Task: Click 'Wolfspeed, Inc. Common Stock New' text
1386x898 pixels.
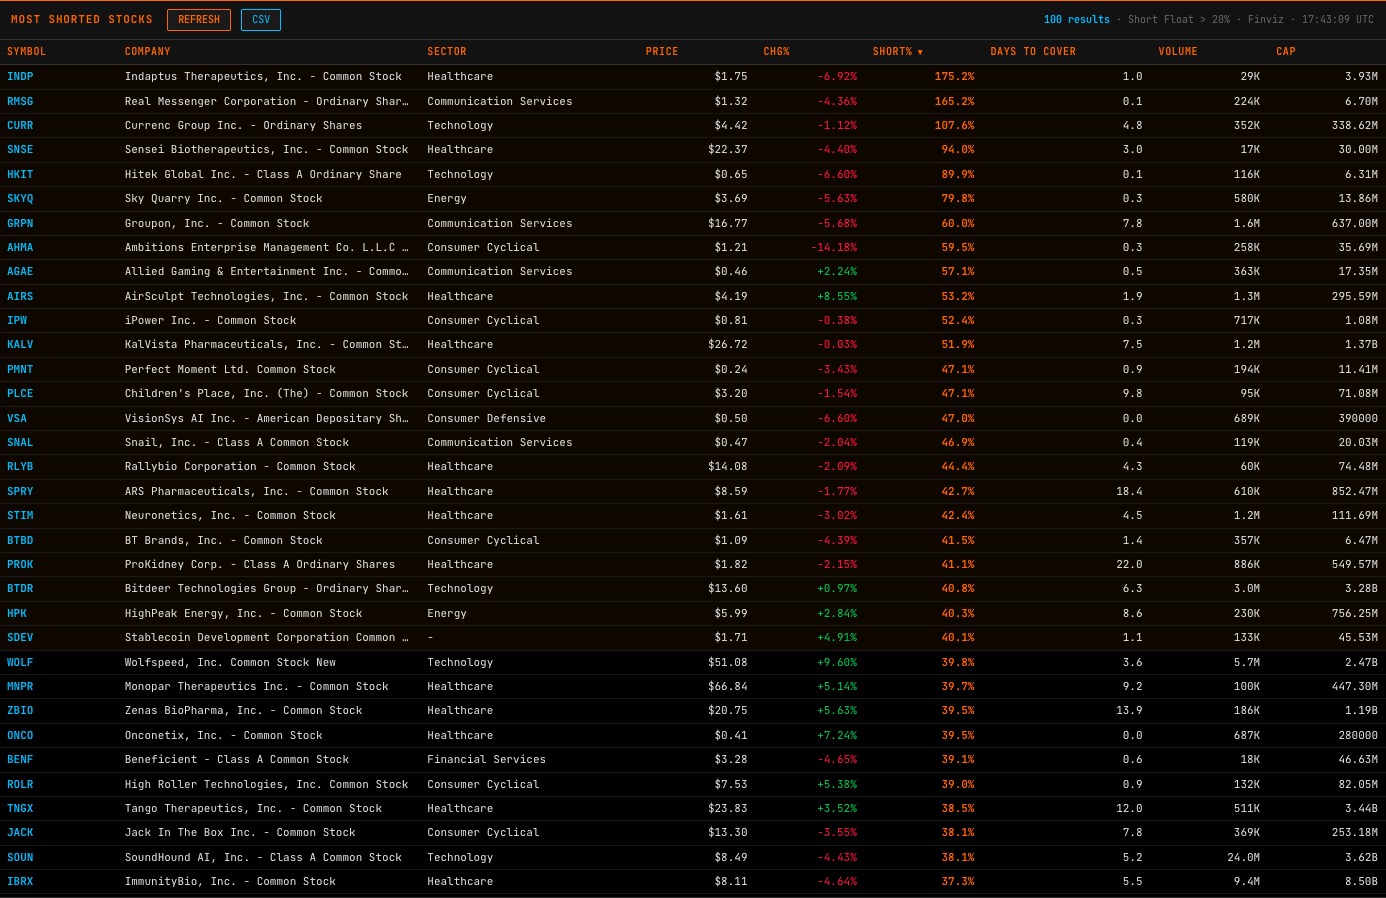Action: [230, 662]
